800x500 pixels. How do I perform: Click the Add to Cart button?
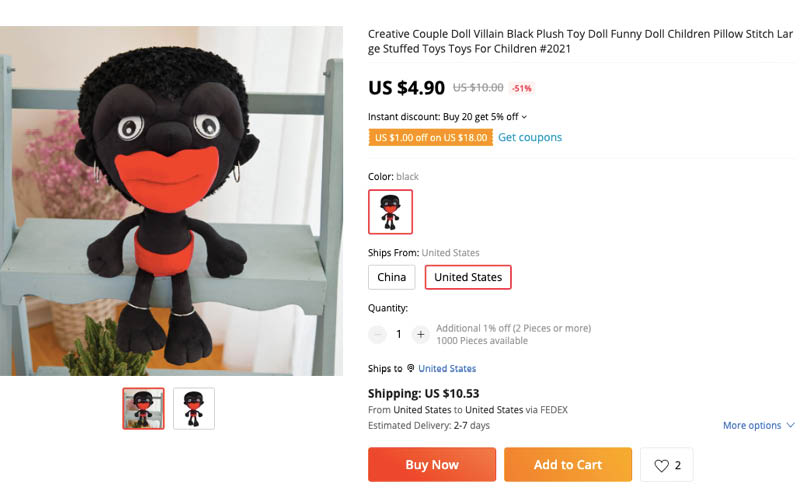[x=568, y=464]
